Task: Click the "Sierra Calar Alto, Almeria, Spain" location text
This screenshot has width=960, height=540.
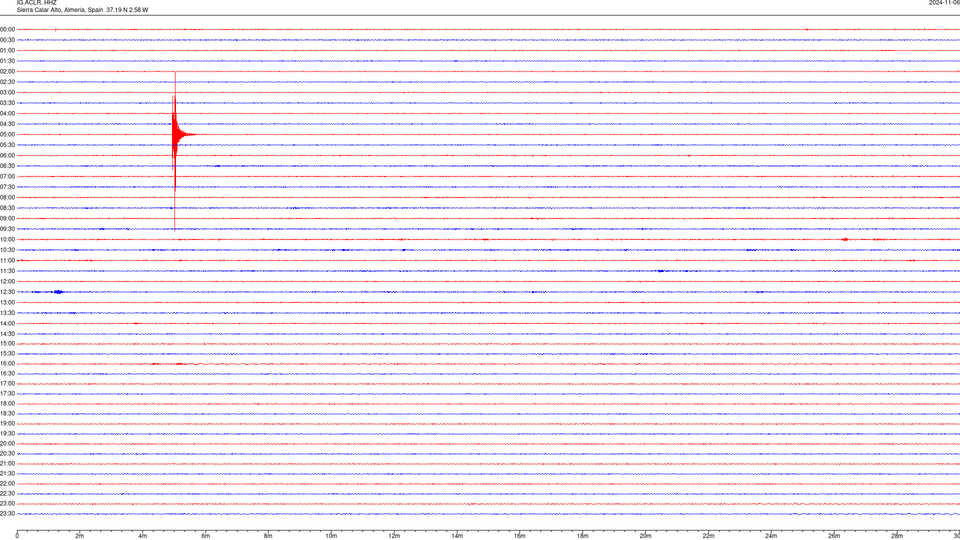Action: pyautogui.click(x=60, y=10)
